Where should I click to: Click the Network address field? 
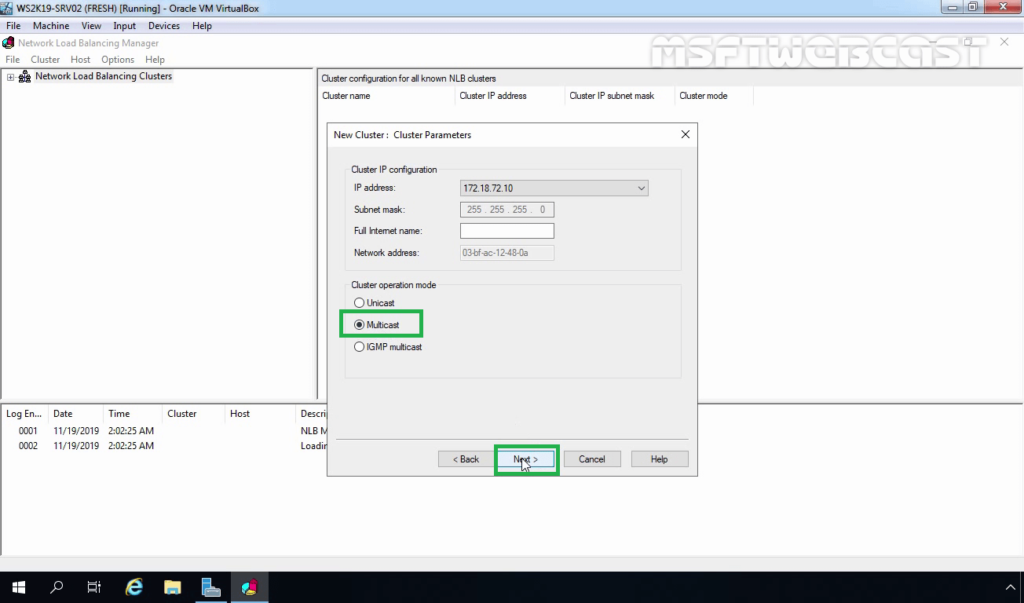(507, 253)
